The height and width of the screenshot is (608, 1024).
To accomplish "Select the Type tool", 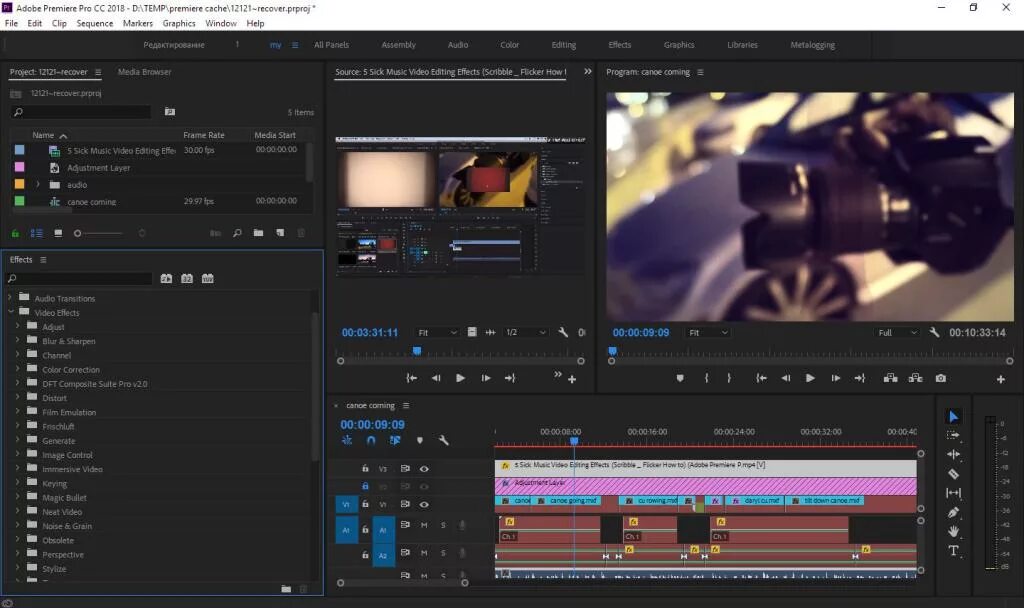I will point(953,551).
